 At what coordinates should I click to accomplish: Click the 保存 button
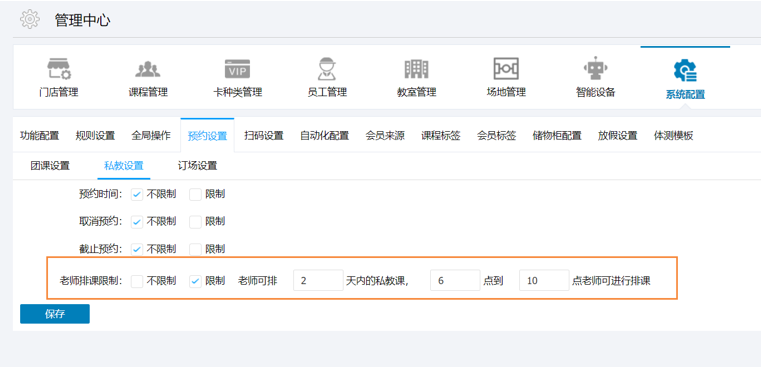click(55, 314)
